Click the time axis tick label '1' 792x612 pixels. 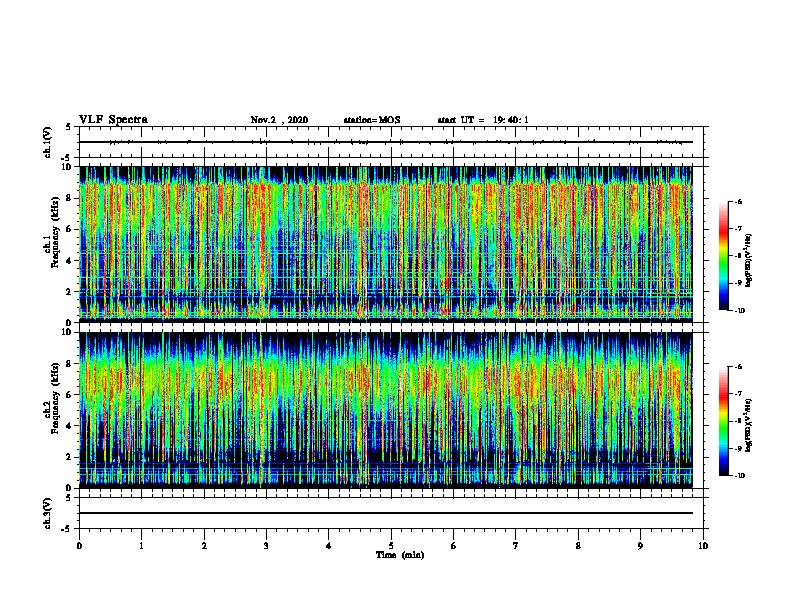141,546
